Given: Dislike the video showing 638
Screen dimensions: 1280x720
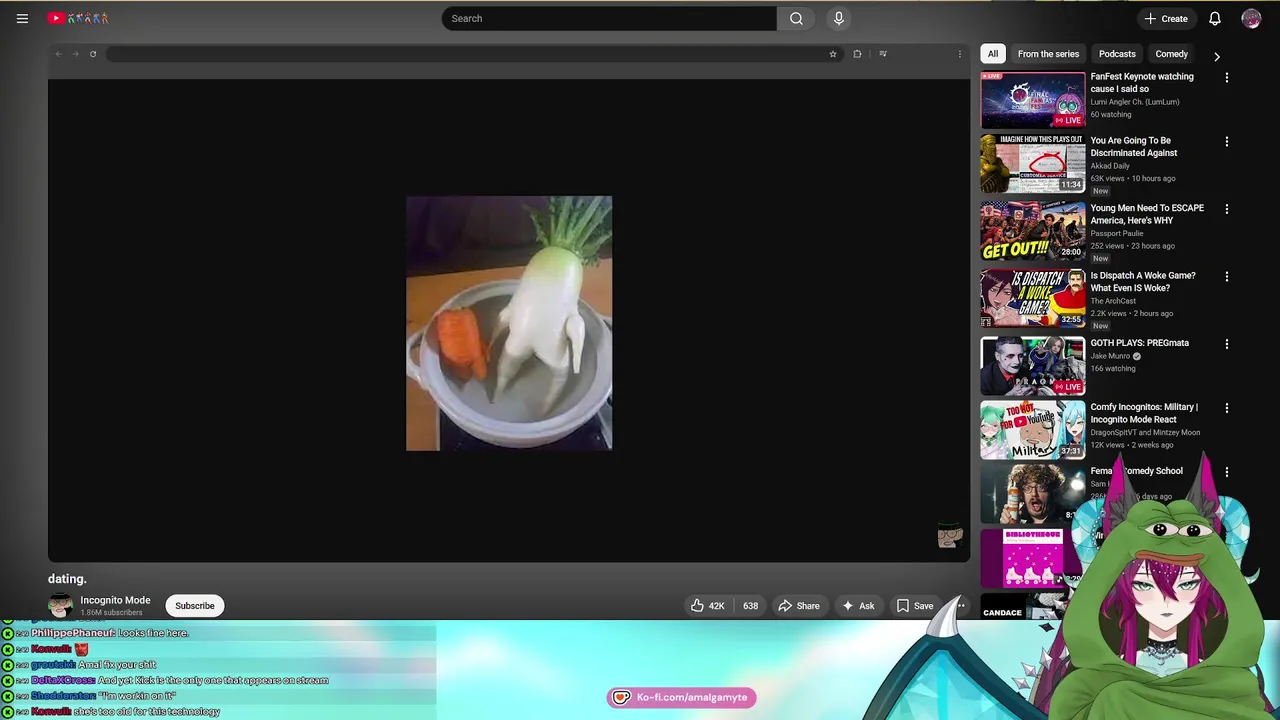Looking at the screenshot, I should tap(750, 605).
